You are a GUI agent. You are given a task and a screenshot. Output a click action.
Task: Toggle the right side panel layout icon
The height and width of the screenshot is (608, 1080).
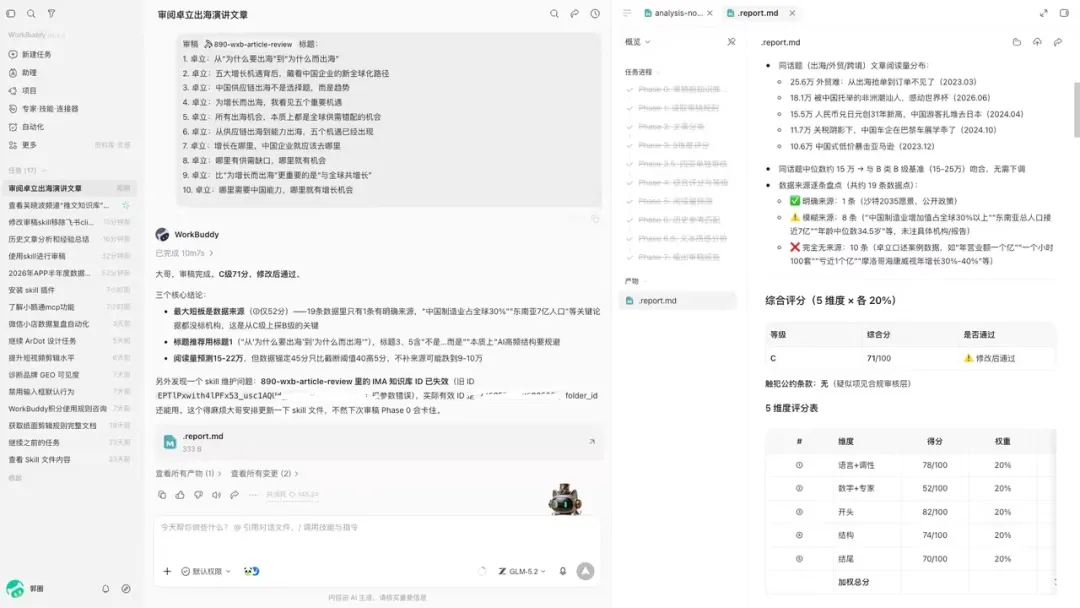[1064, 13]
